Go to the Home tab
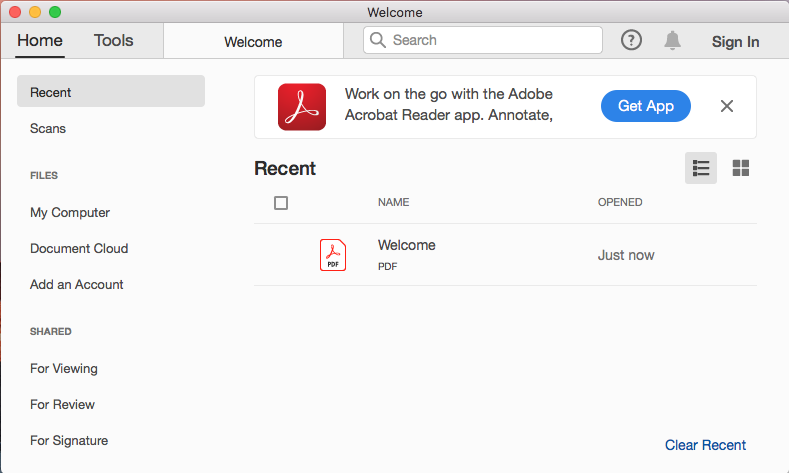789x473 pixels. [x=40, y=41]
